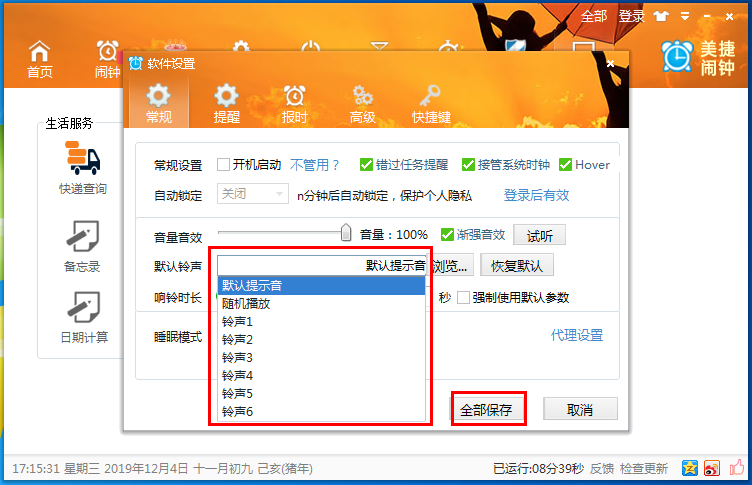Click the skin T-shirt icon in title bar

click(x=661, y=16)
